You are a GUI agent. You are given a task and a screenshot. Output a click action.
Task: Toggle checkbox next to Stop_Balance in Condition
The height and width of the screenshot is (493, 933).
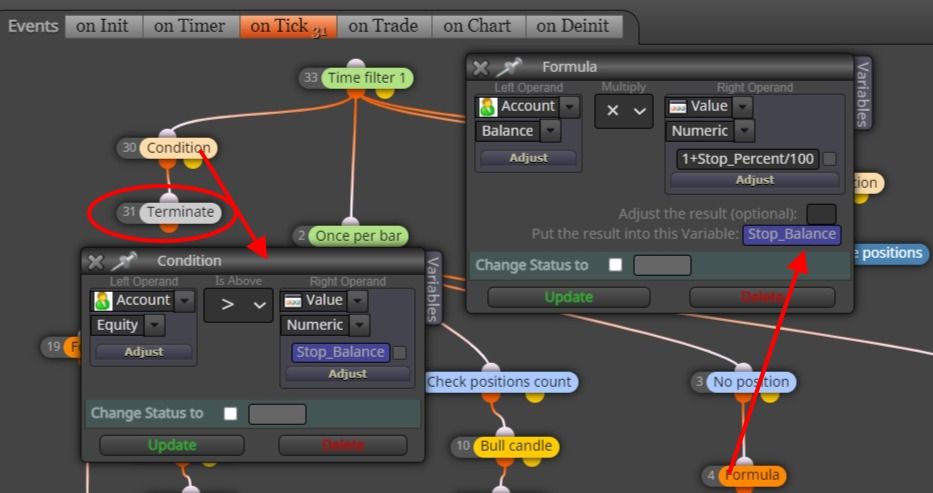coord(400,353)
